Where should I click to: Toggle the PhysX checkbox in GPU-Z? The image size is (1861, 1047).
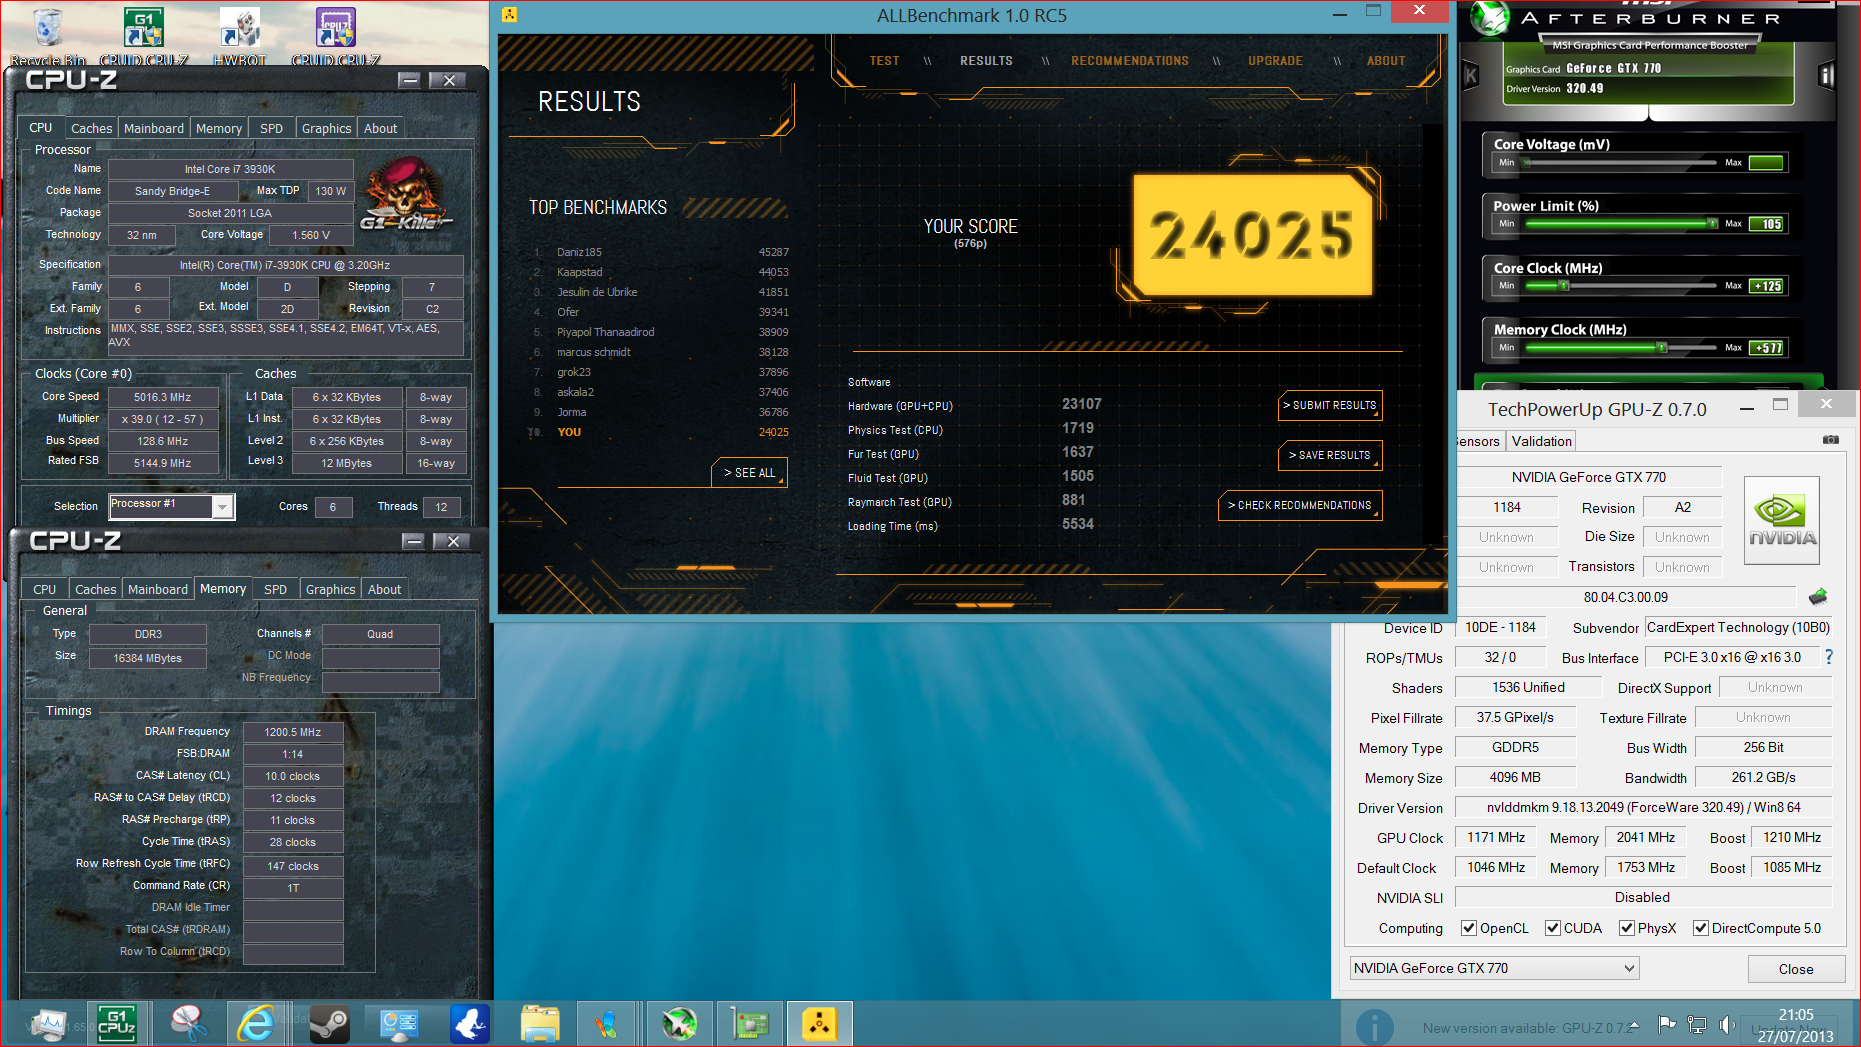point(1627,928)
